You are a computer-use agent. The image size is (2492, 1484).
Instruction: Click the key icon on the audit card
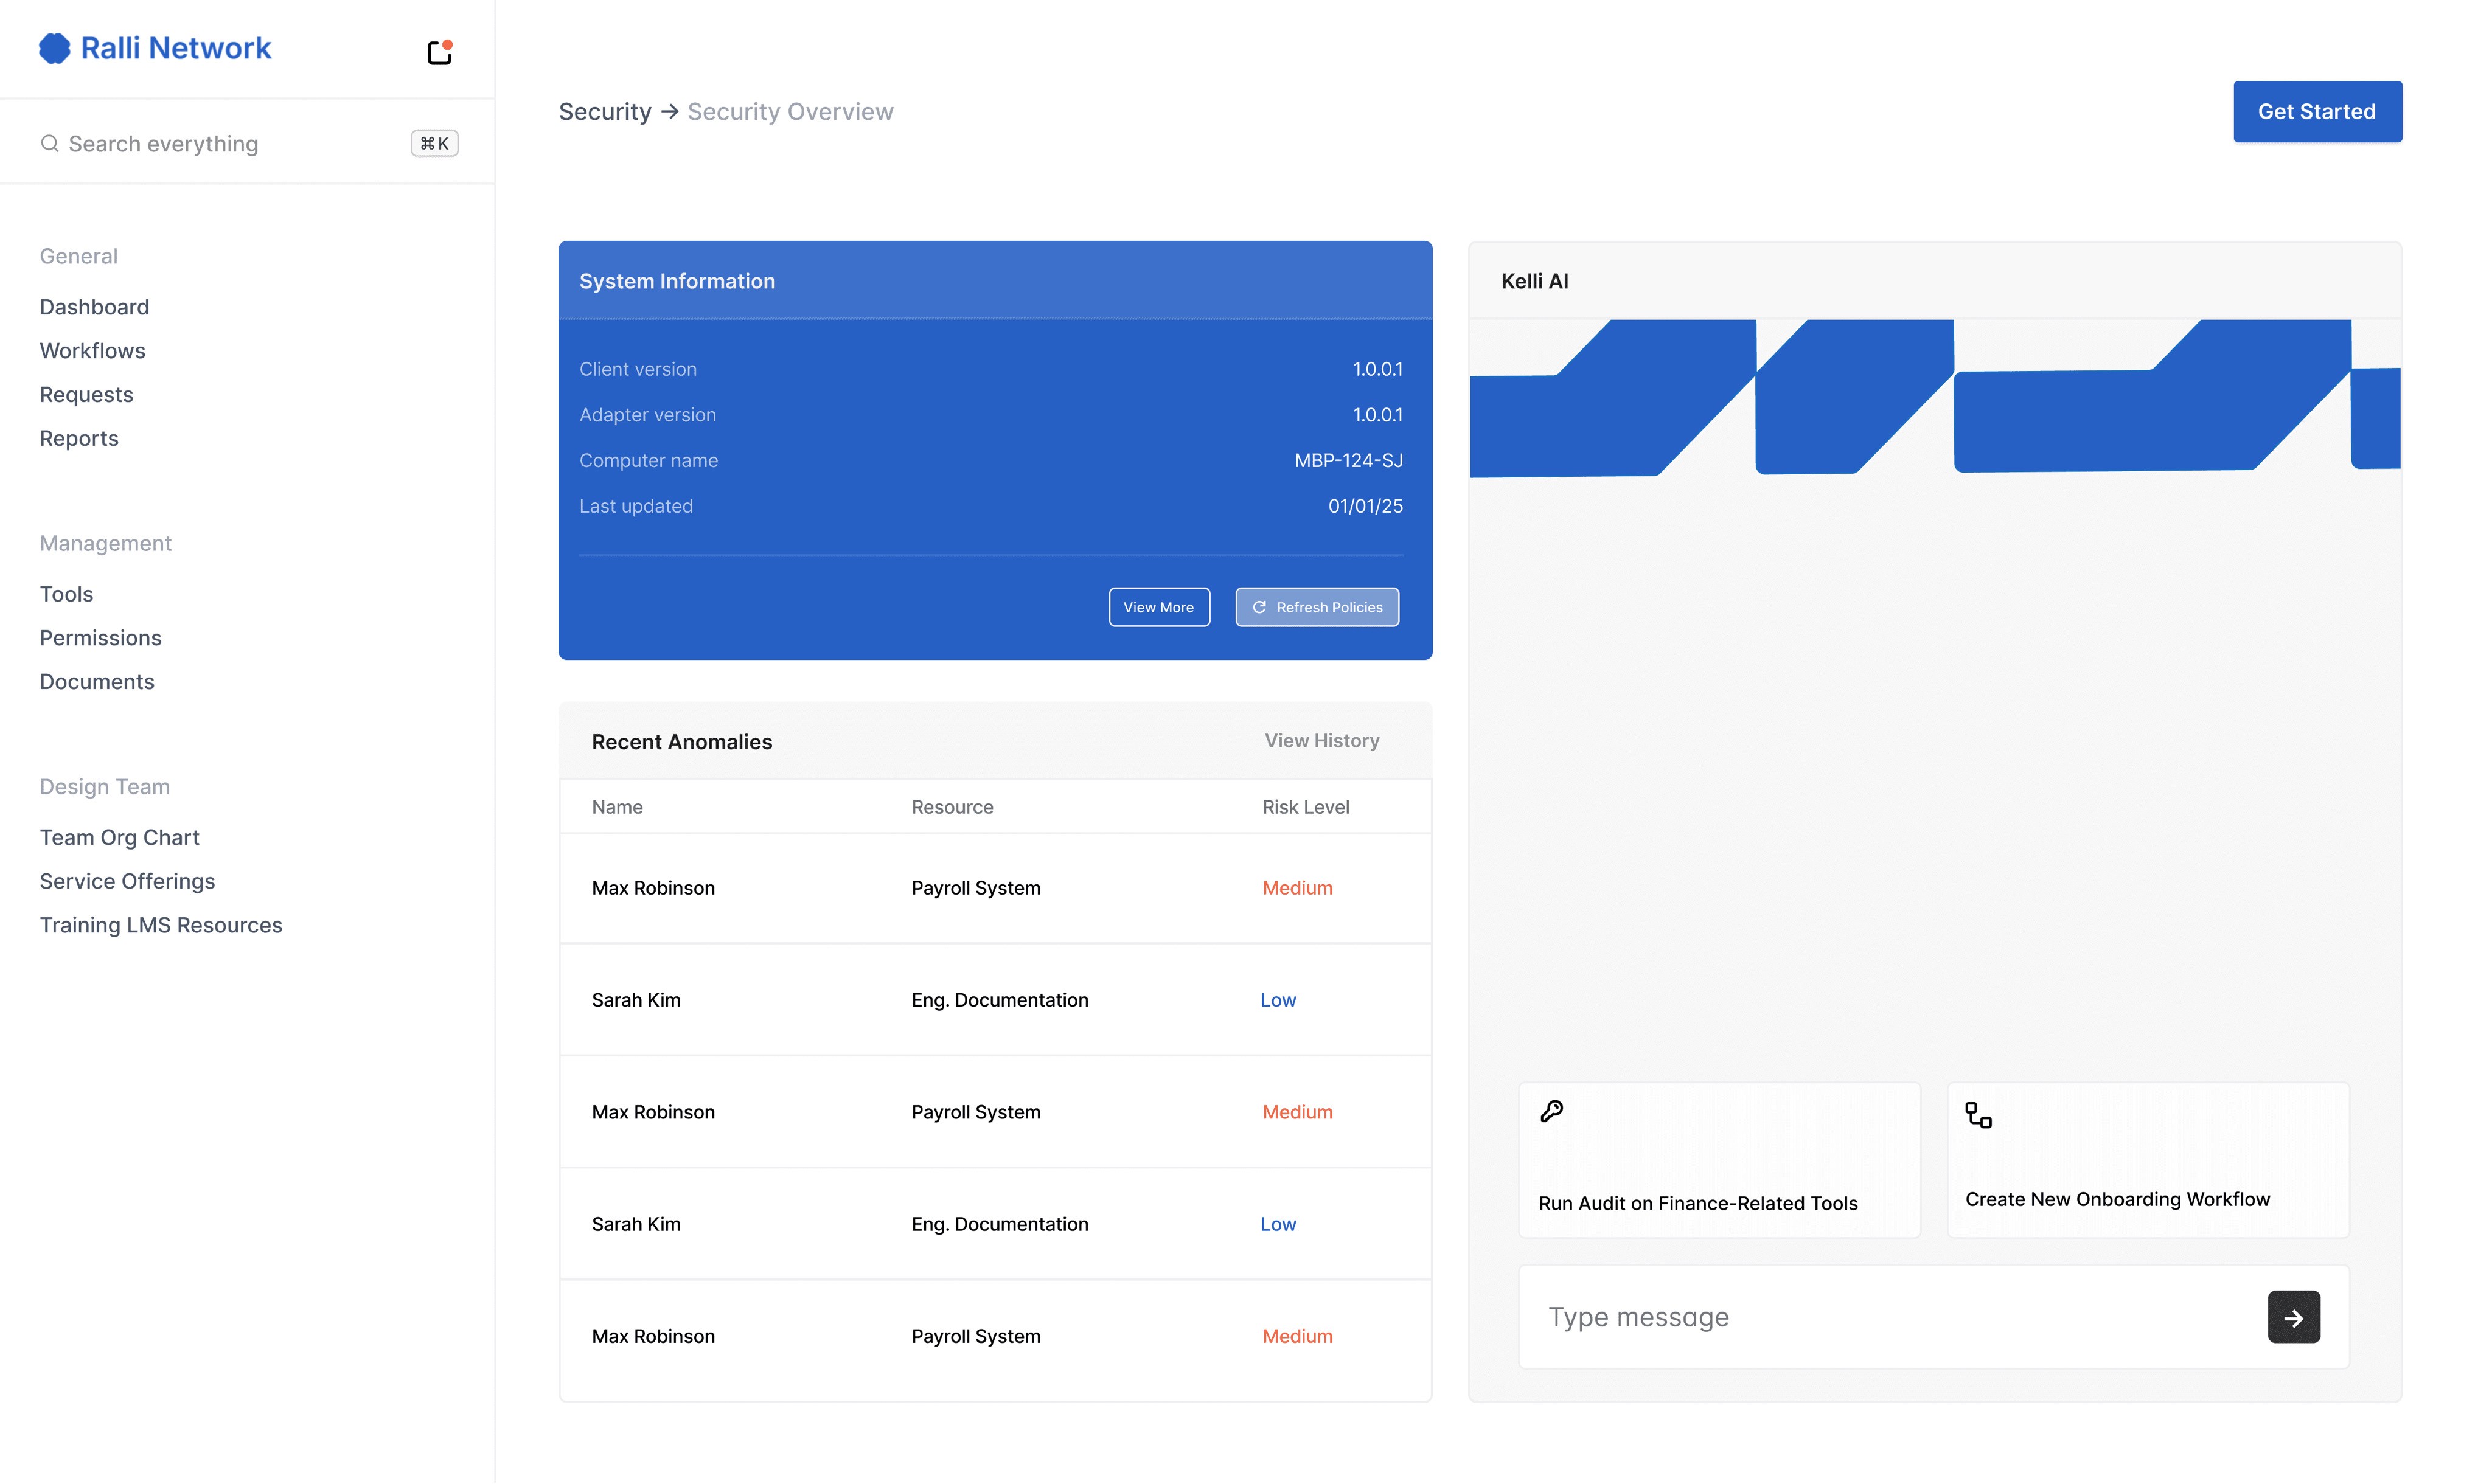pyautogui.click(x=1551, y=1111)
